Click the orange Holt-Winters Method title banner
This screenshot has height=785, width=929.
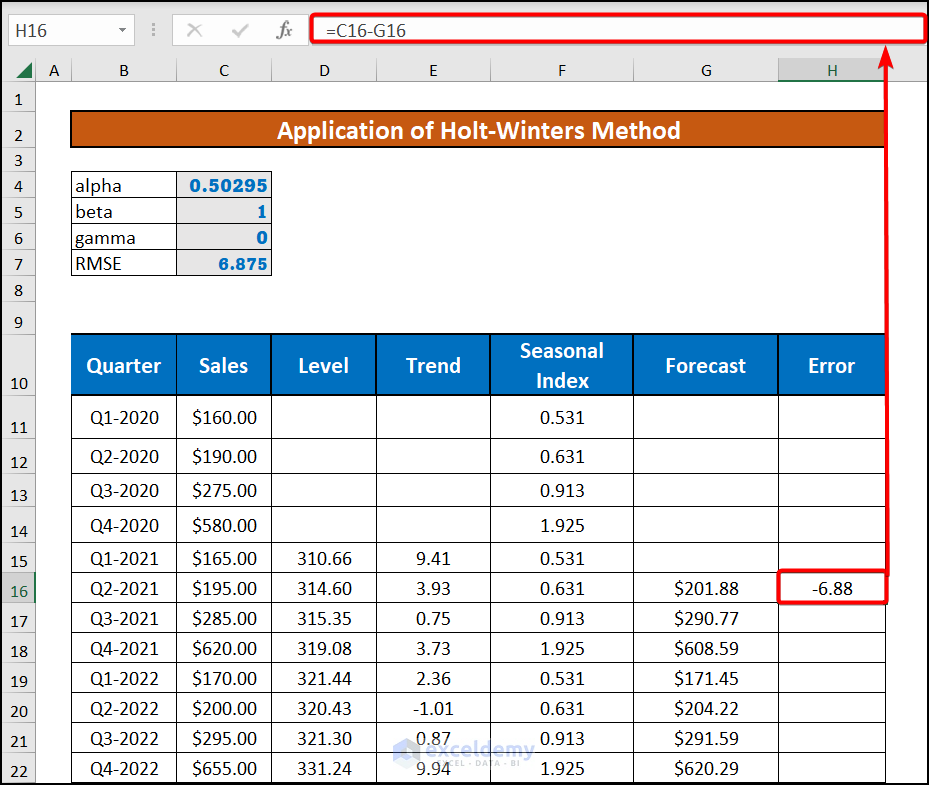coord(478,130)
